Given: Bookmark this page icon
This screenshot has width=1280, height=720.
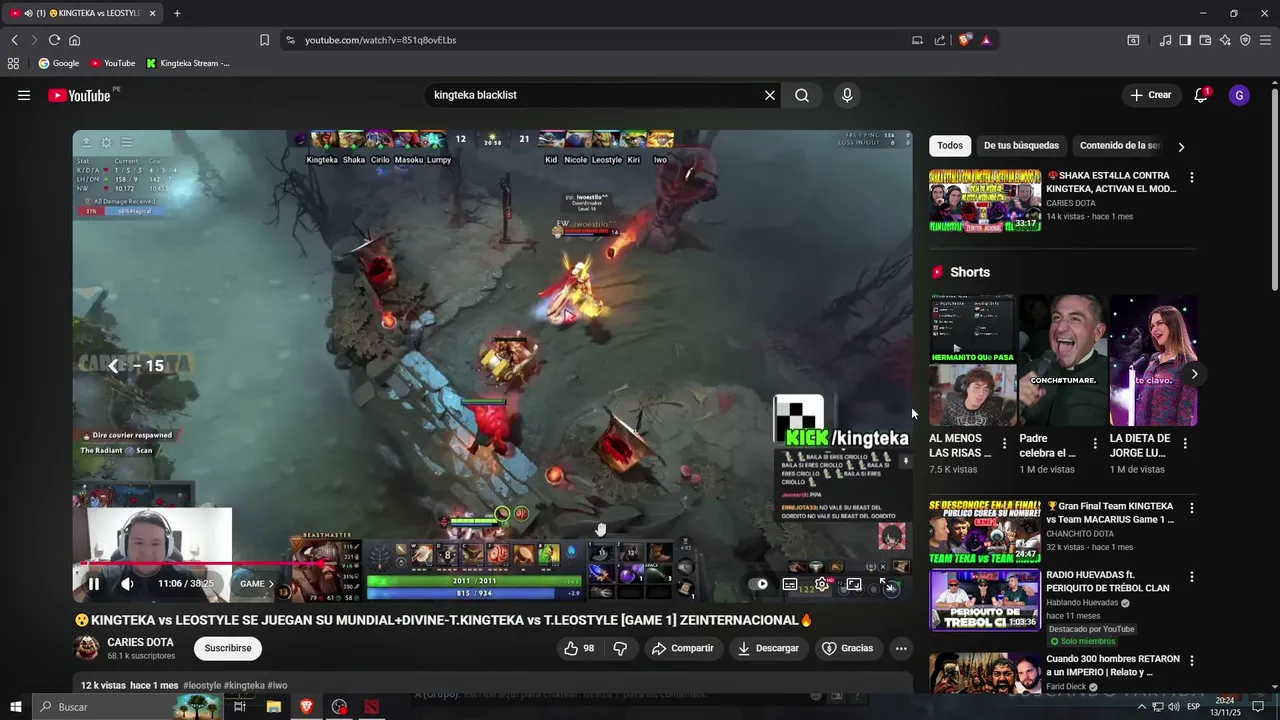Looking at the screenshot, I should (x=264, y=40).
